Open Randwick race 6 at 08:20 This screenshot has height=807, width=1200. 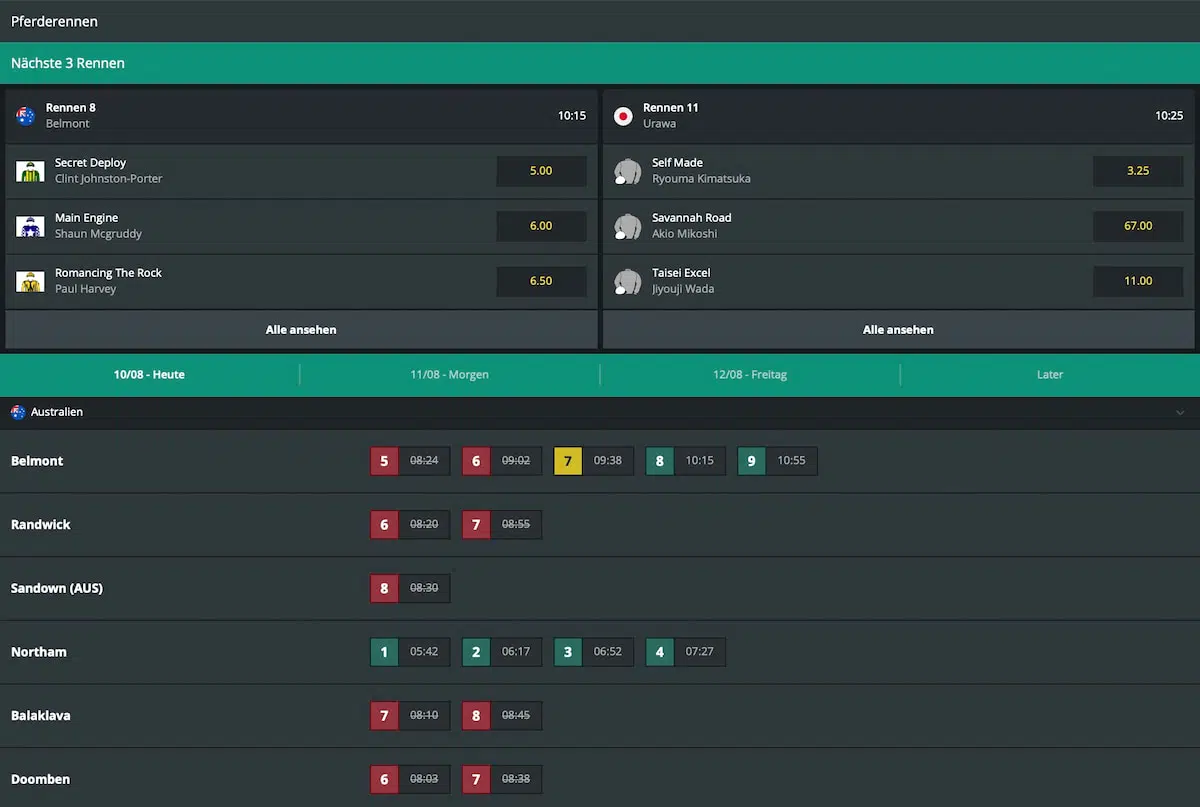[410, 524]
